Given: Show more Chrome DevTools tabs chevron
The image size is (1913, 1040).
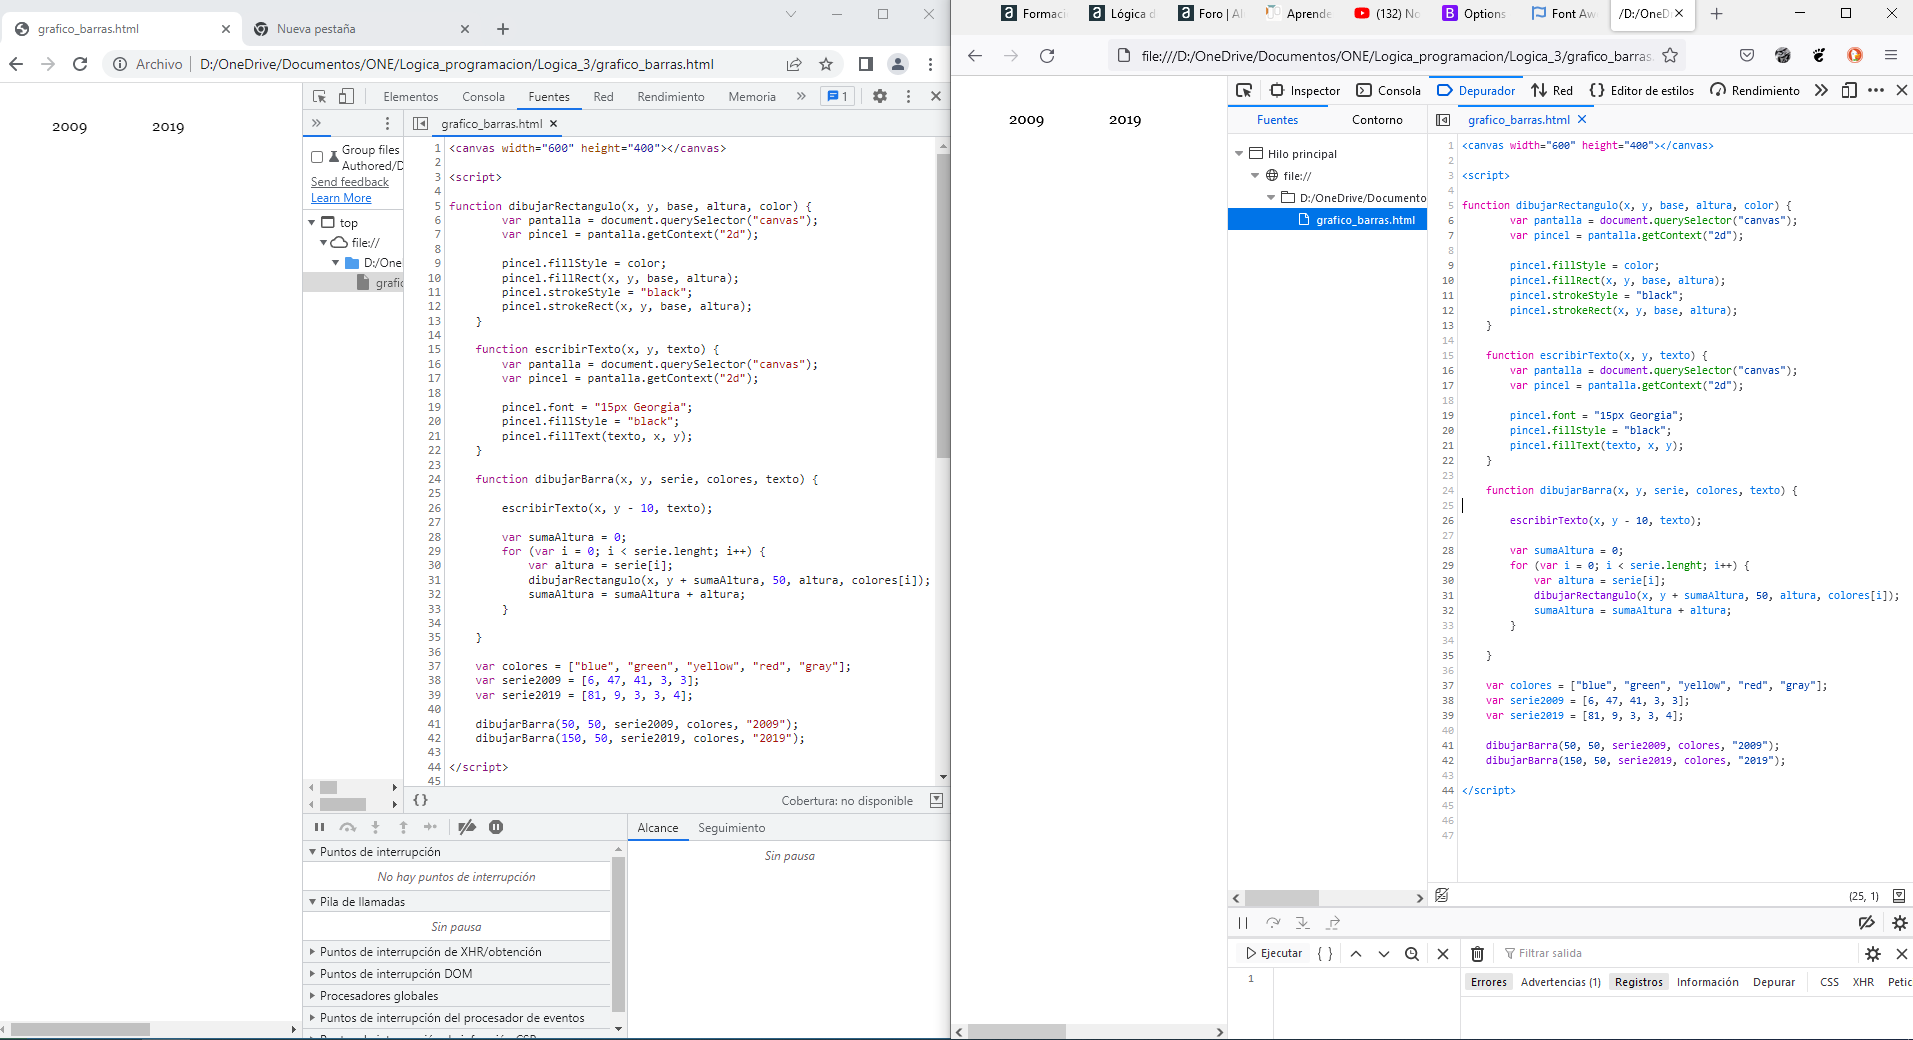Looking at the screenshot, I should [x=801, y=97].
